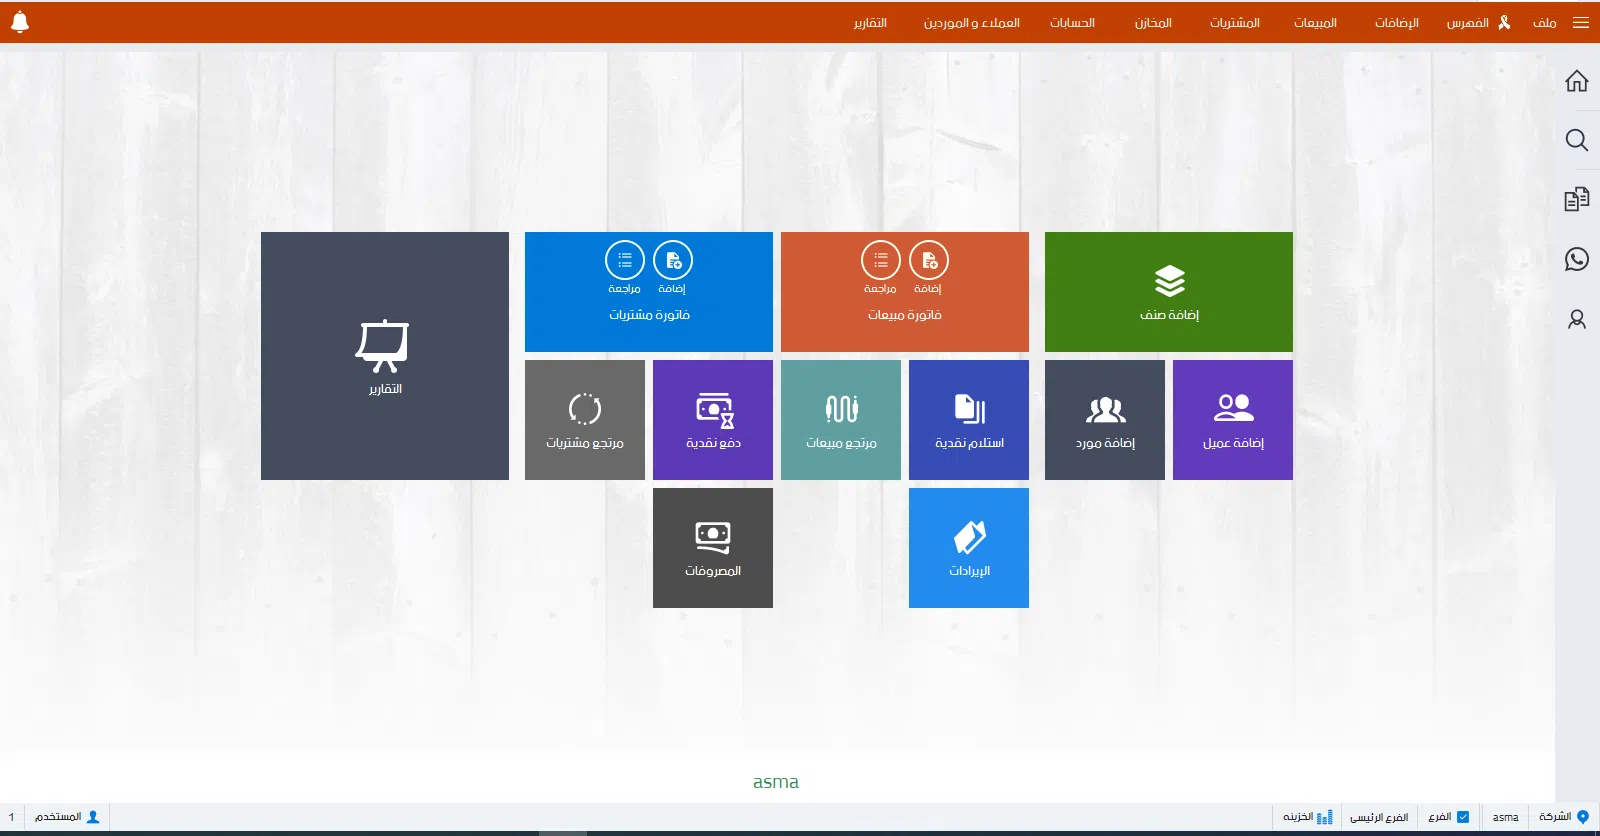Click the user profile sidebar icon
This screenshot has height=836, width=1600.
click(x=1576, y=320)
